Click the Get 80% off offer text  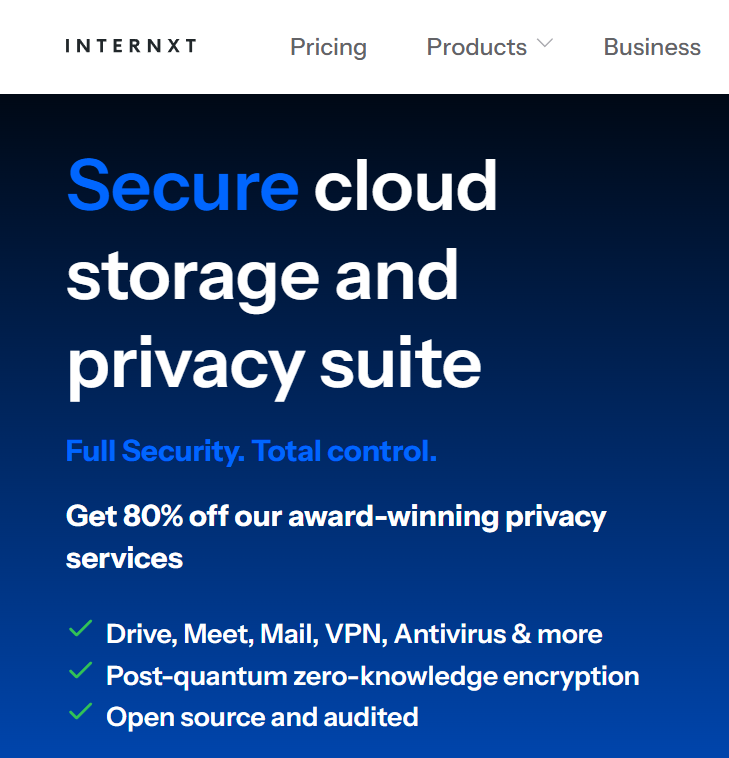pyautogui.click(x=335, y=537)
